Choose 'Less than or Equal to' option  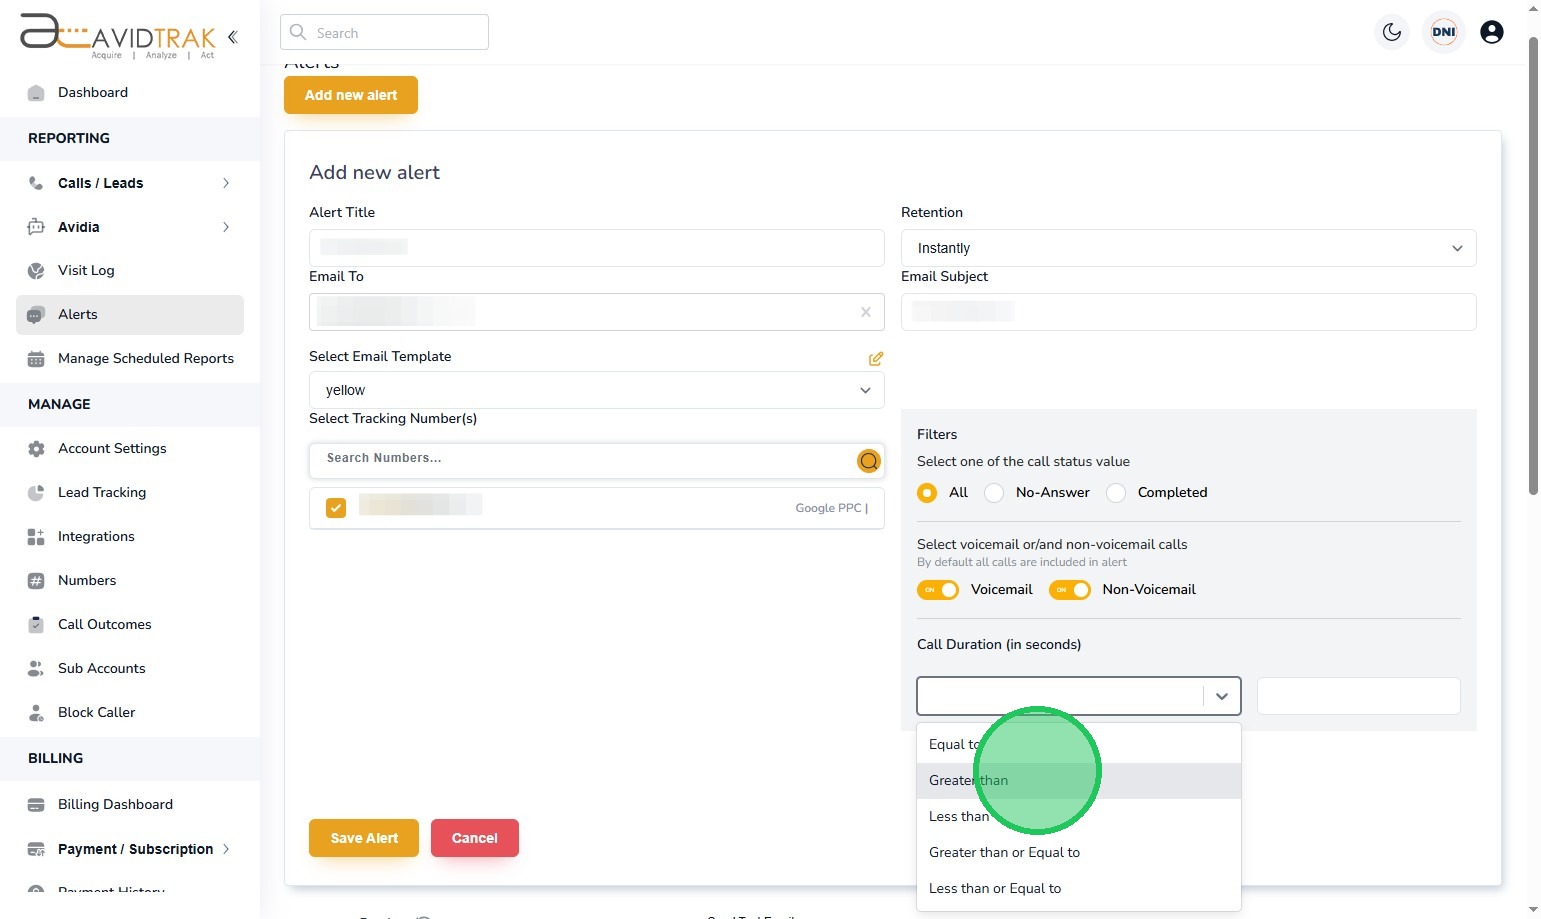pyautogui.click(x=995, y=888)
